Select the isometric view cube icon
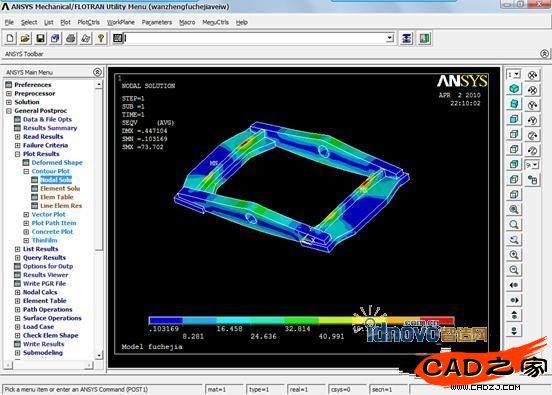This screenshot has width=552, height=395. pyautogui.click(x=514, y=89)
